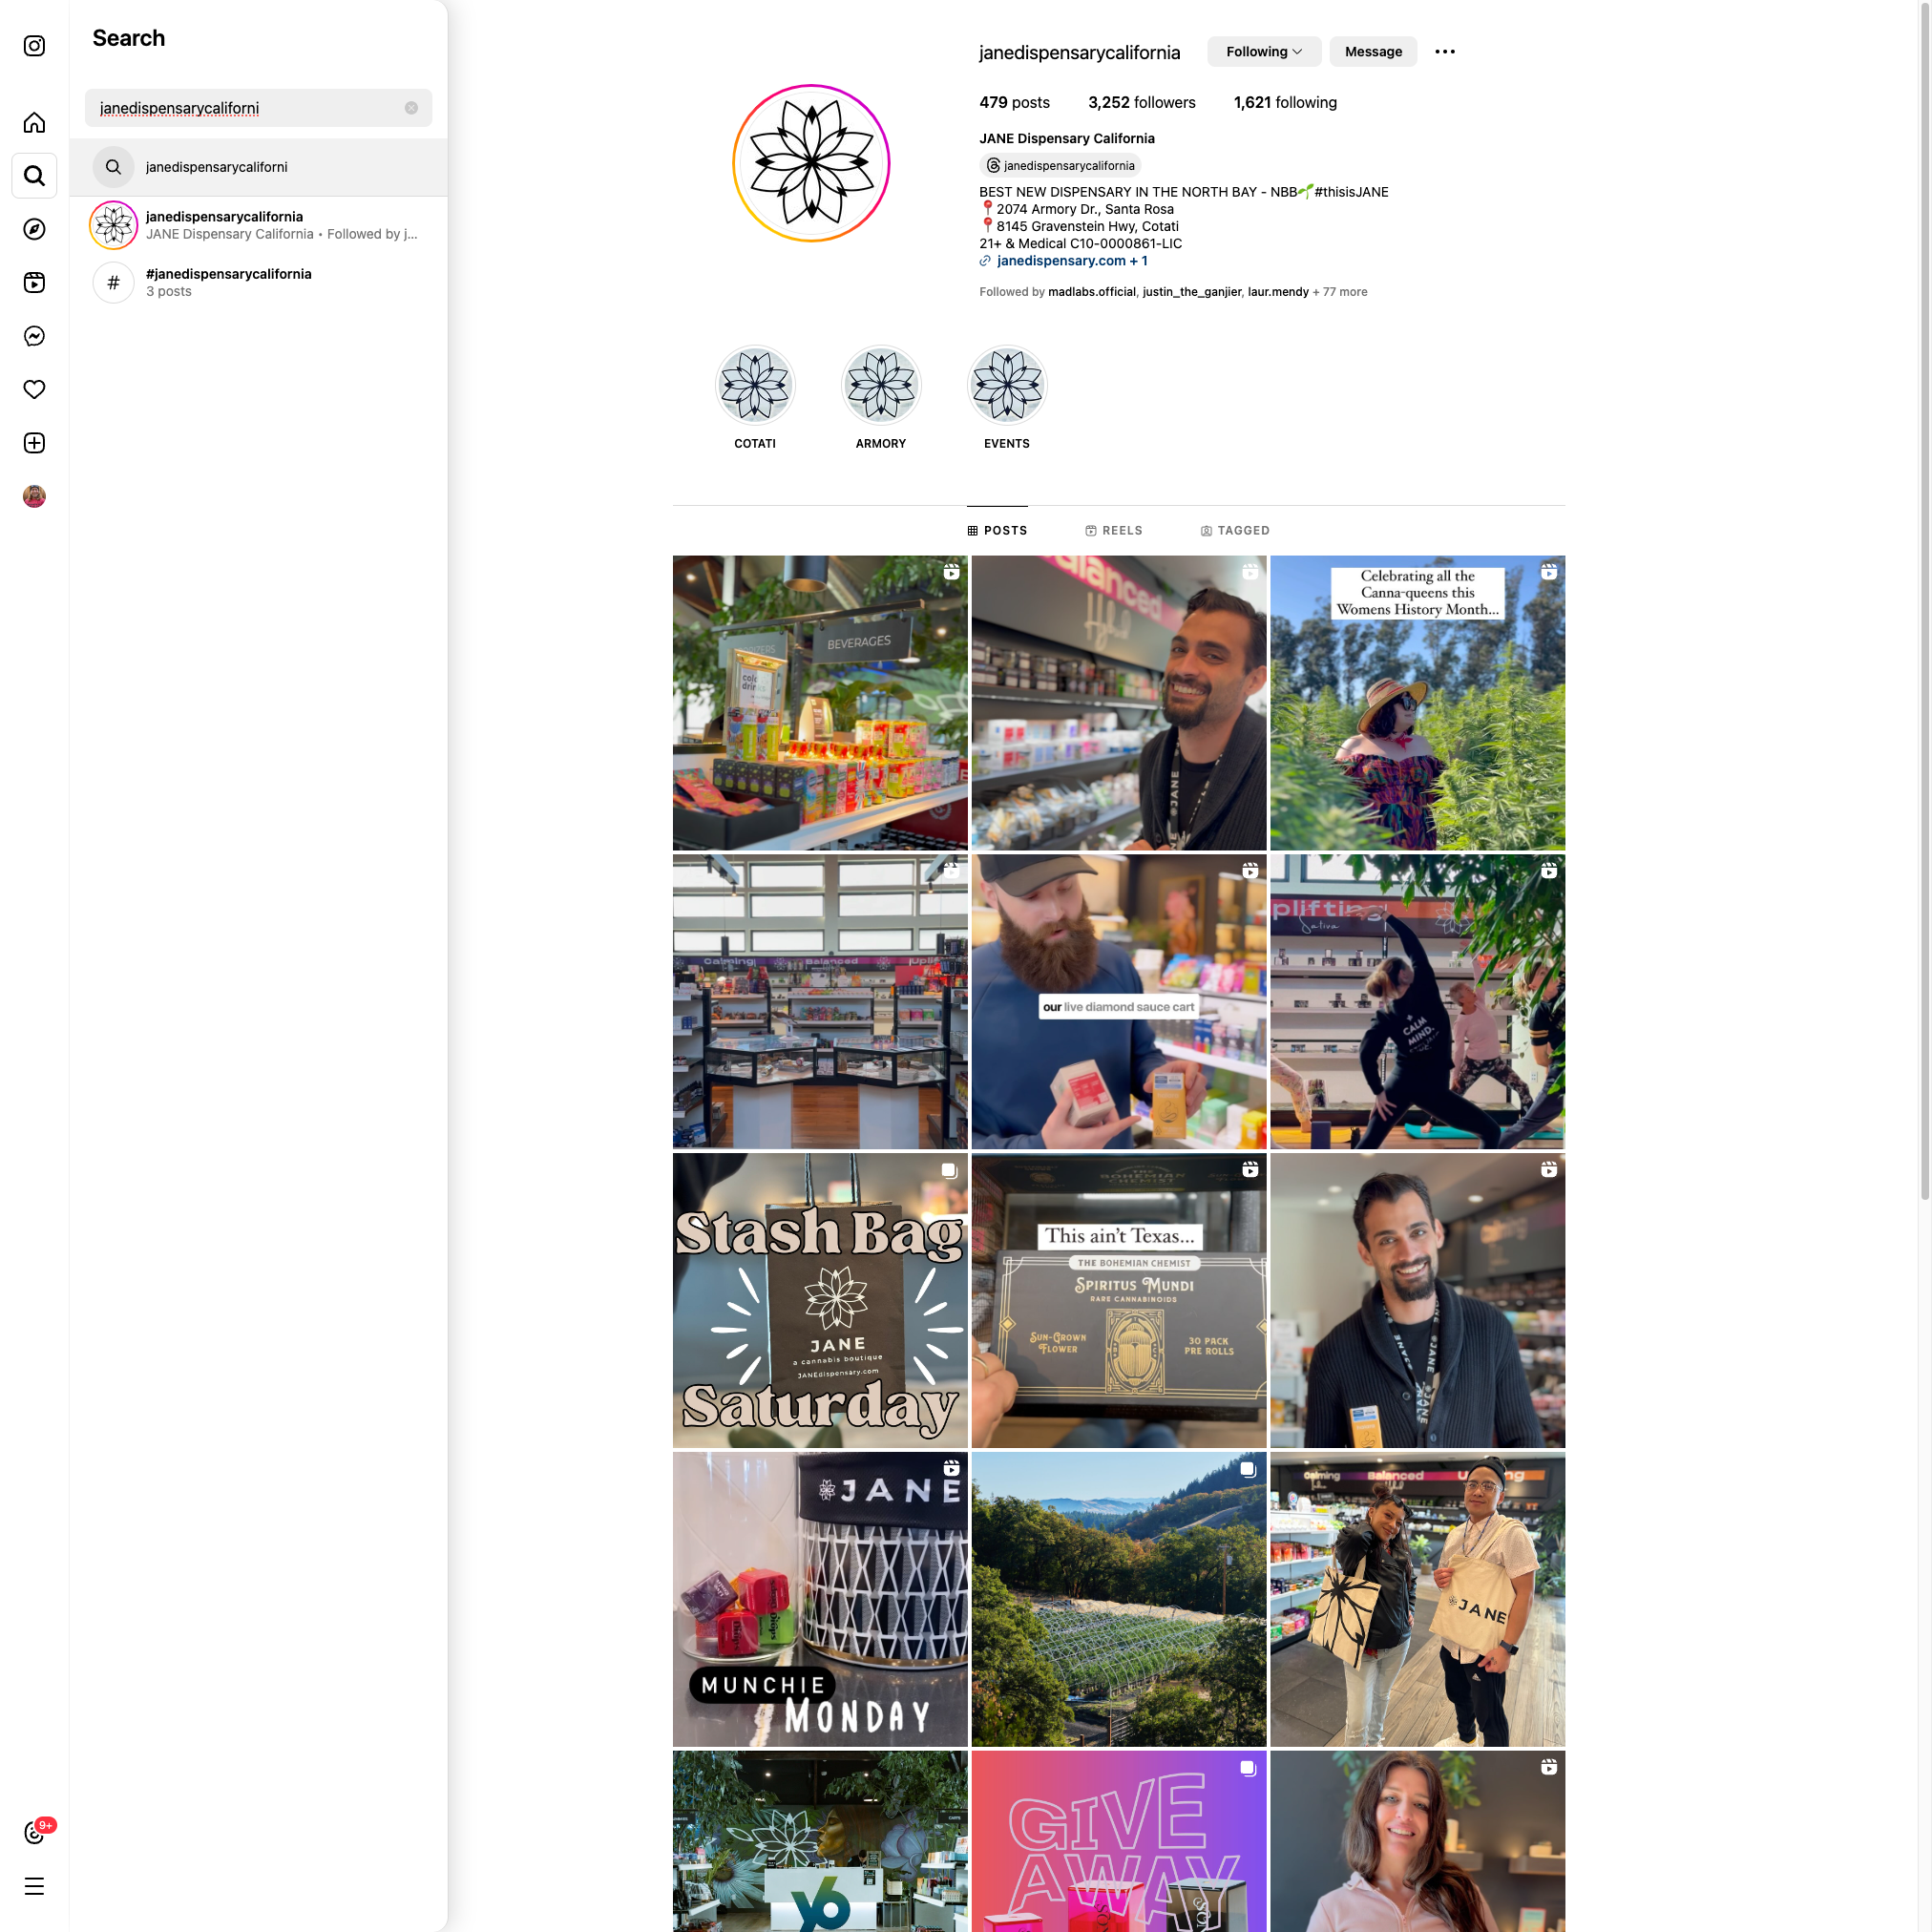Open the 'live diamond sauce cart' reel
1932x1932 pixels.
(x=1119, y=1001)
